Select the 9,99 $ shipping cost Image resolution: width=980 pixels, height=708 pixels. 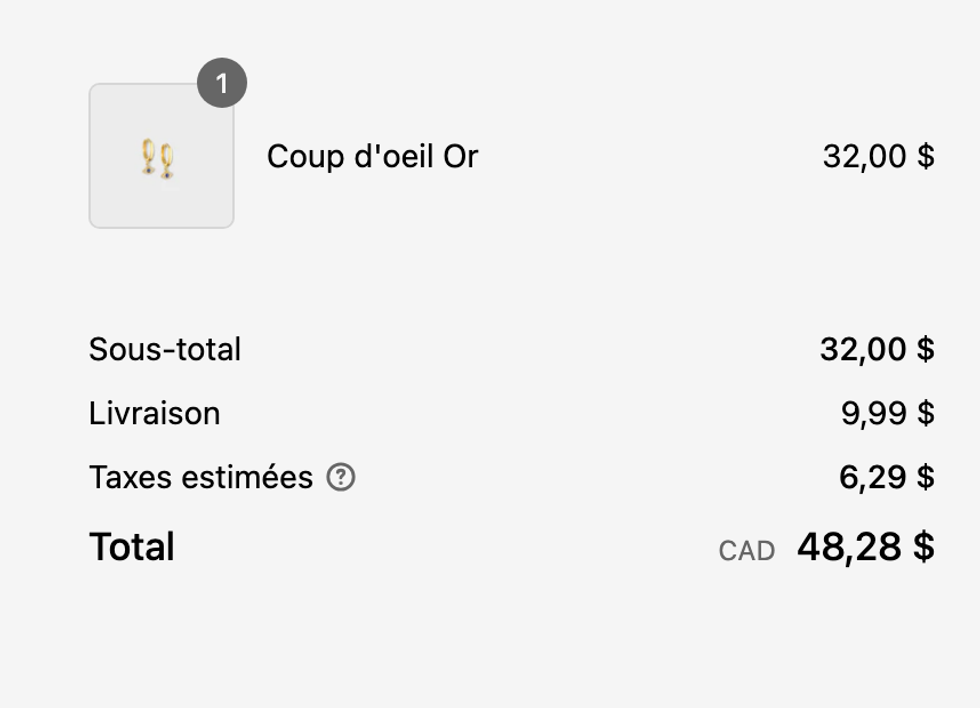click(x=888, y=413)
